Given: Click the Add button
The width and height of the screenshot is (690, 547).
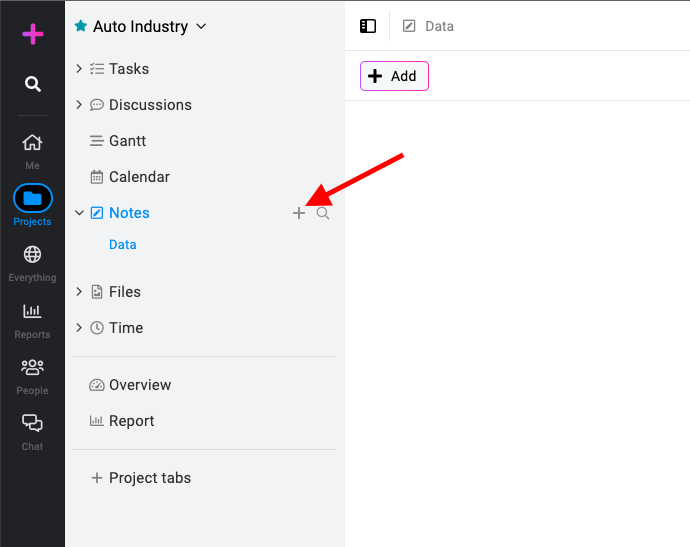Looking at the screenshot, I should 394,76.
